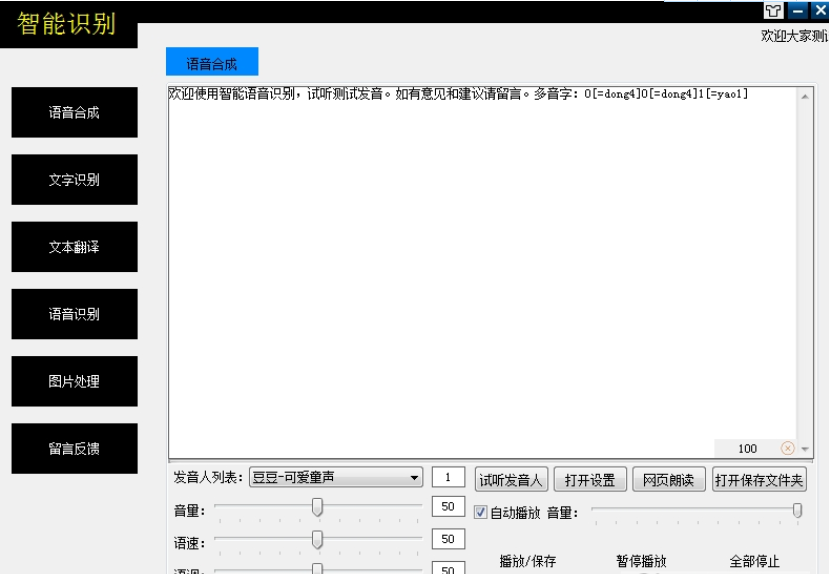The image size is (829, 574).
Task: Click the text area scroll-up arrow
Action: coord(805,96)
